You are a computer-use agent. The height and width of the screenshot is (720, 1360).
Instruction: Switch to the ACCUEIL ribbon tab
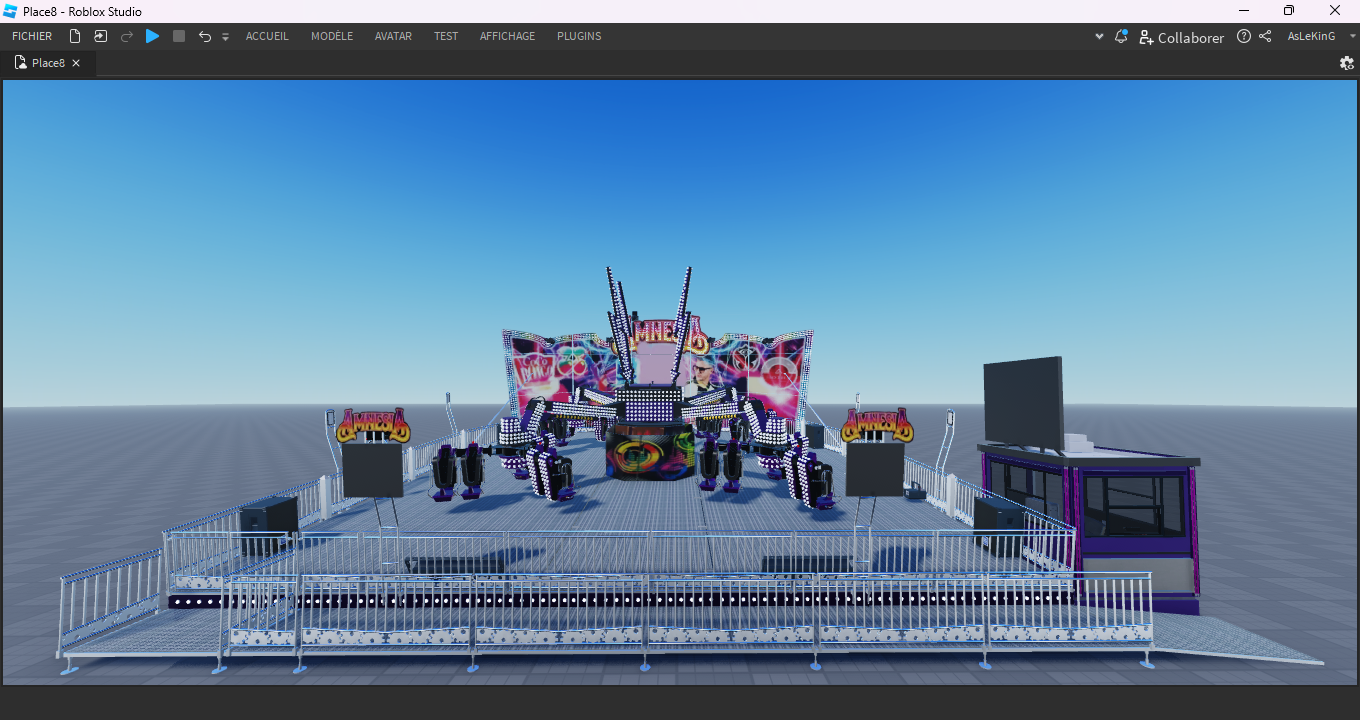coord(267,36)
